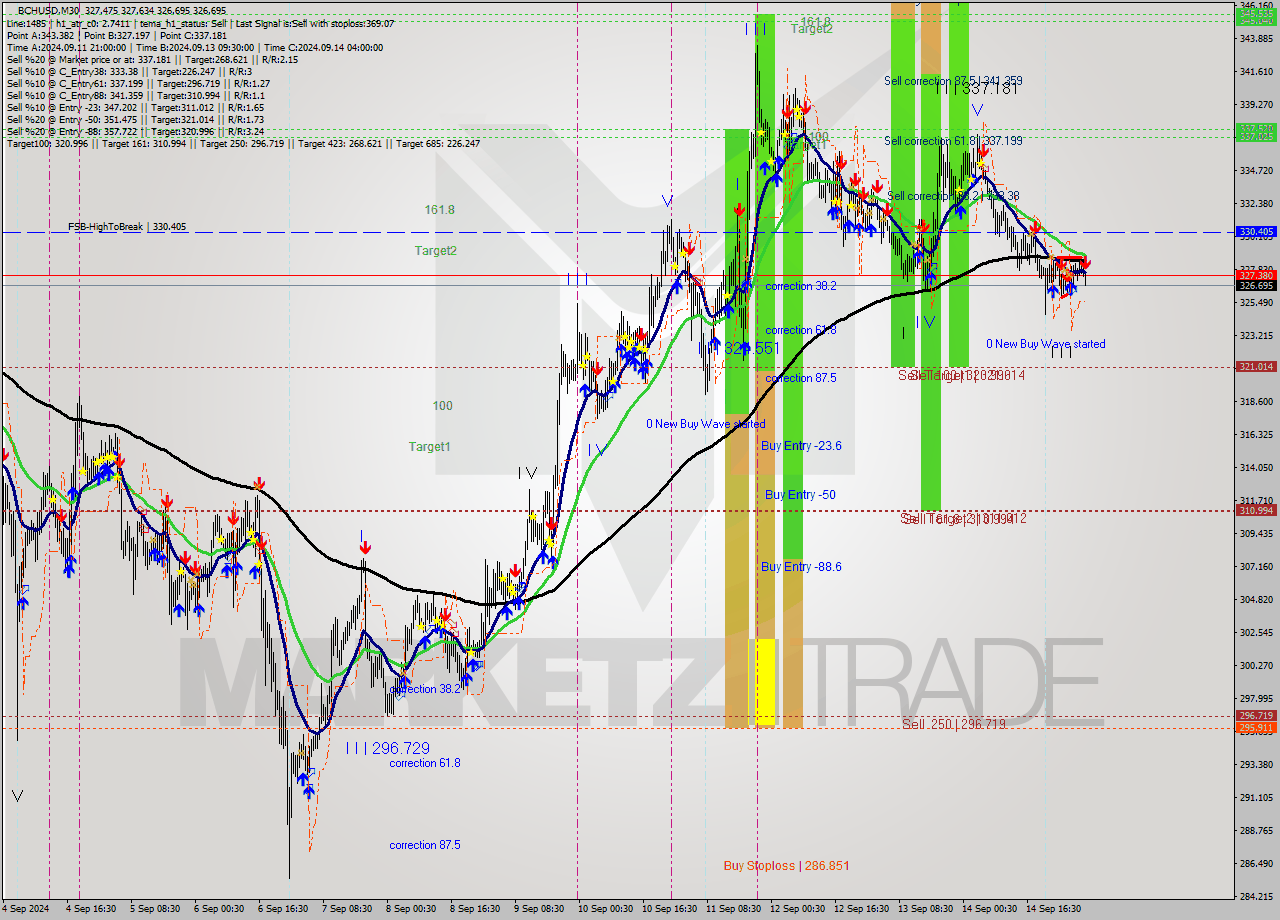Click the '8 Sep 16:30' time label
Image resolution: width=1280 pixels, height=920 pixels.
tap(475, 909)
